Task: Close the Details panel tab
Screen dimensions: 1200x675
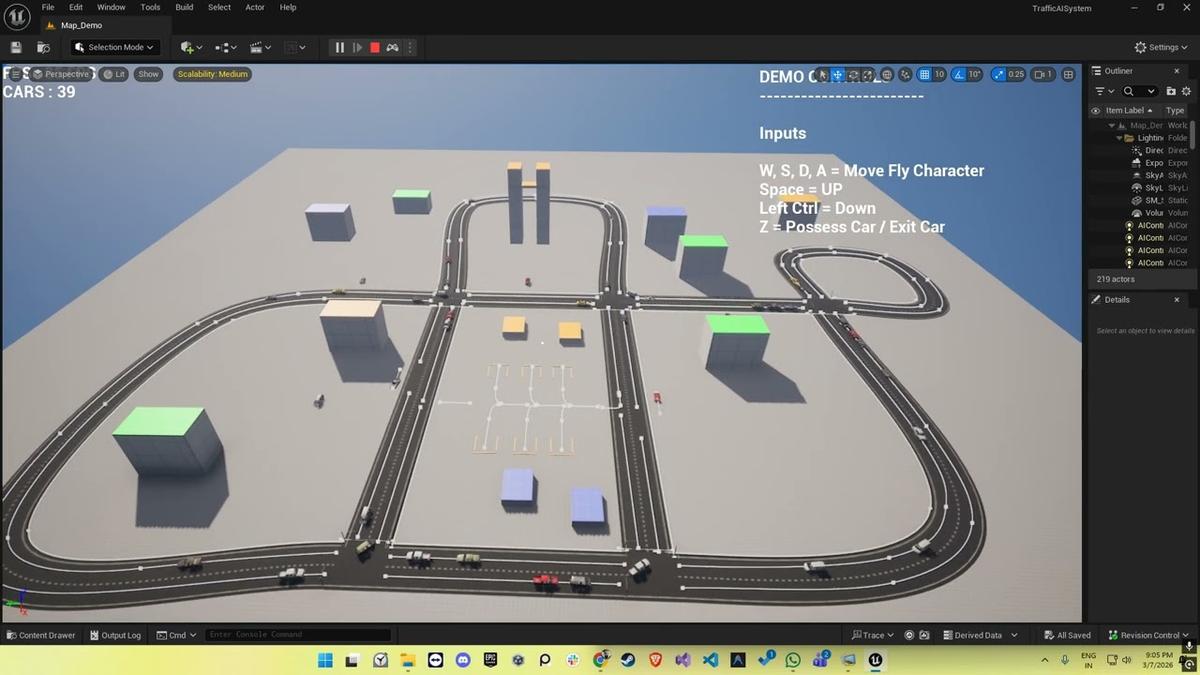Action: [x=1176, y=300]
